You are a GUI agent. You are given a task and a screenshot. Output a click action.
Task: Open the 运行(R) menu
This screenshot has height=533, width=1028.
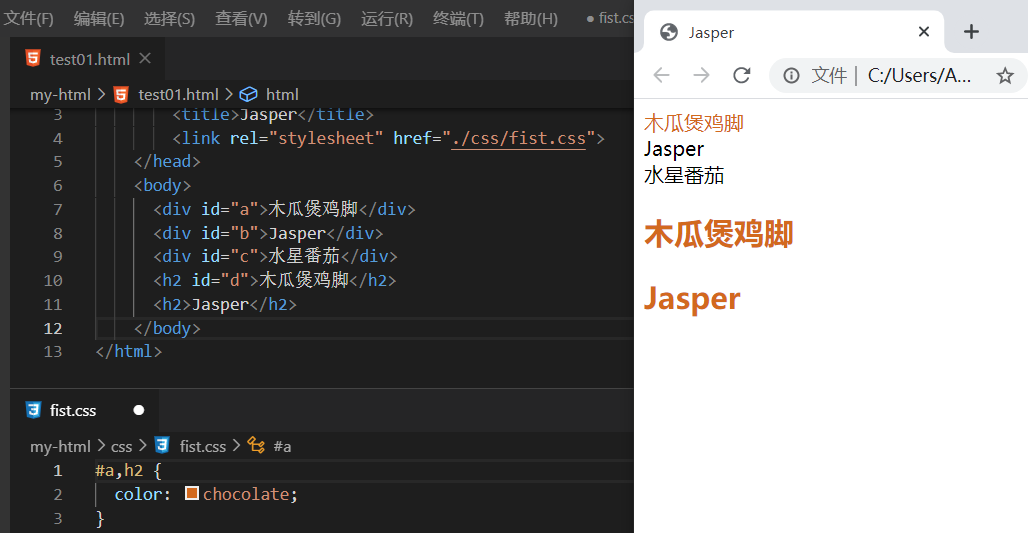point(386,19)
